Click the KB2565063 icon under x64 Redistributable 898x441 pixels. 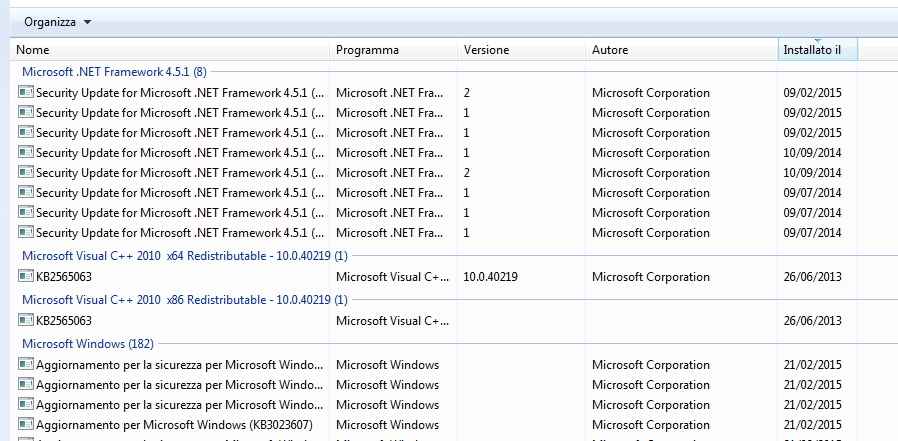26,276
